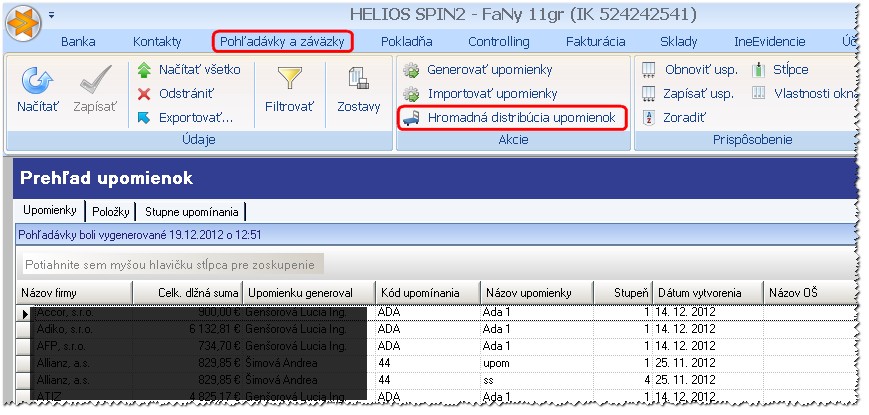Click the orange HELIOS application logo button
The width and height of the screenshot is (869, 415).
(23, 22)
